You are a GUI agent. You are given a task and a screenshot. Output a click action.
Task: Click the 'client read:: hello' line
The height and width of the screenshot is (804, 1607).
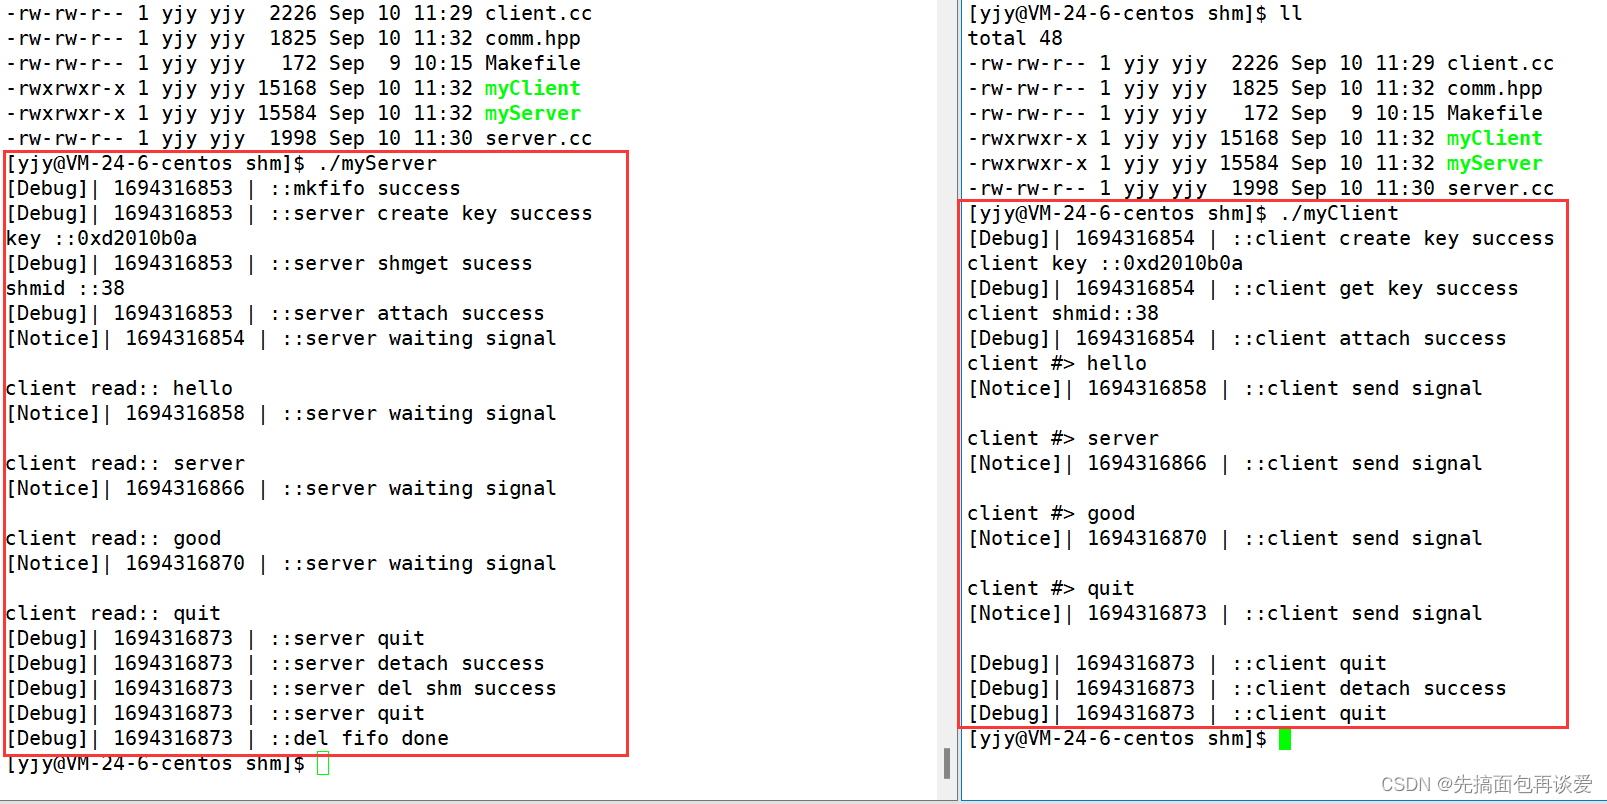[x=119, y=389]
